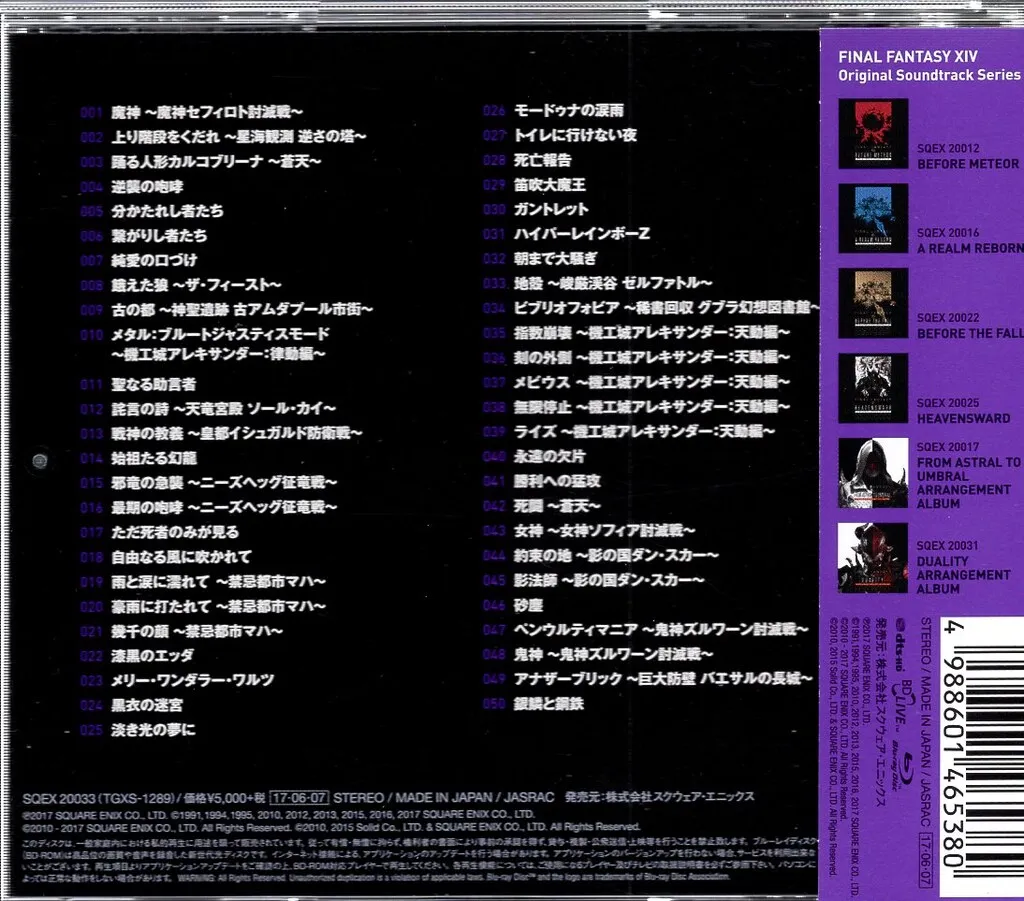
Task: Click the SQEX 20012 catalog number
Action: tap(948, 148)
